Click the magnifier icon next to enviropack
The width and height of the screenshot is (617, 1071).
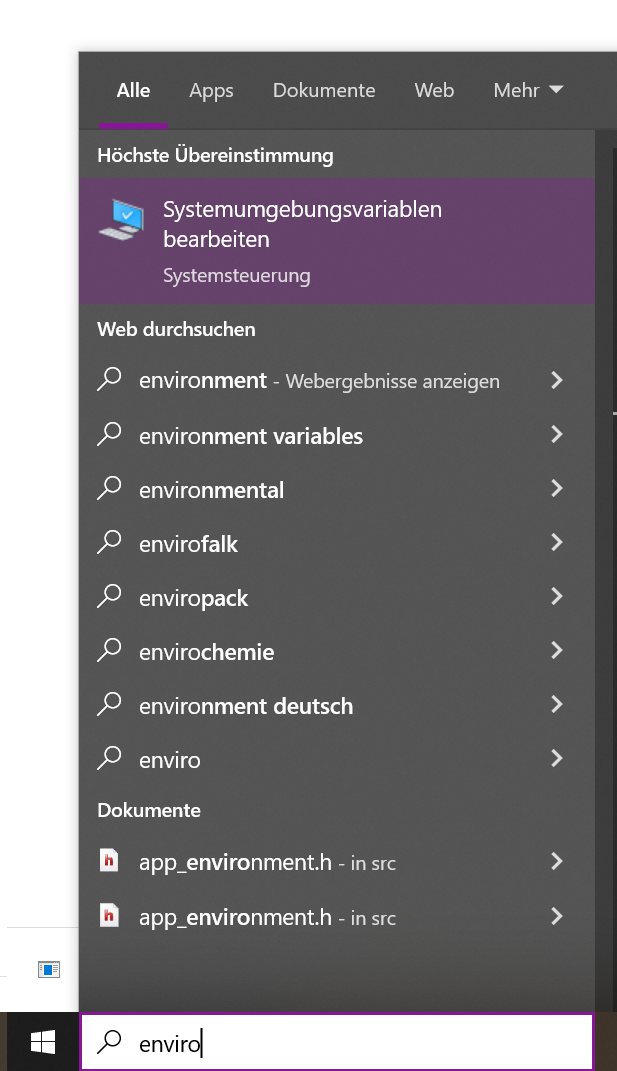point(110,596)
